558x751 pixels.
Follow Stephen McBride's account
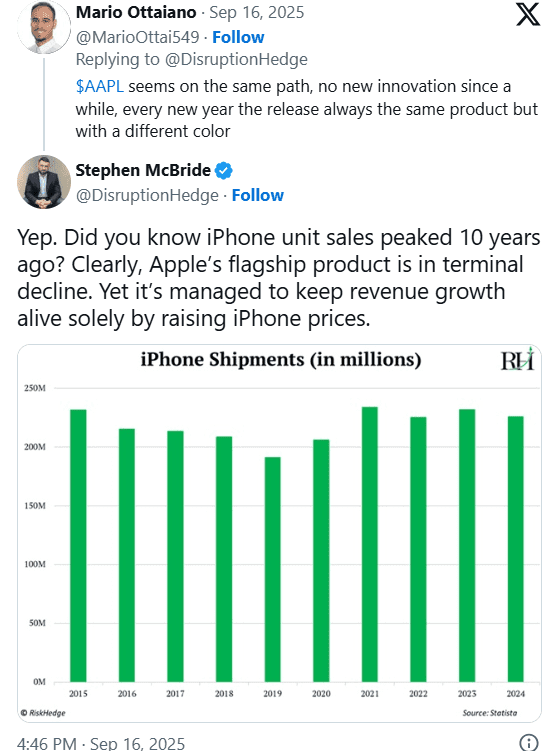click(258, 195)
